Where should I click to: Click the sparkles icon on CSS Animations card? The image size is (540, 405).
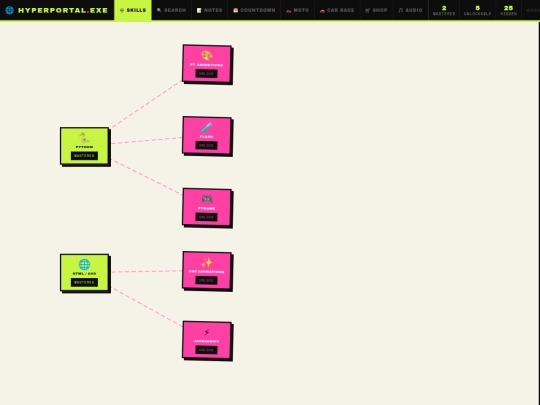coord(207,262)
